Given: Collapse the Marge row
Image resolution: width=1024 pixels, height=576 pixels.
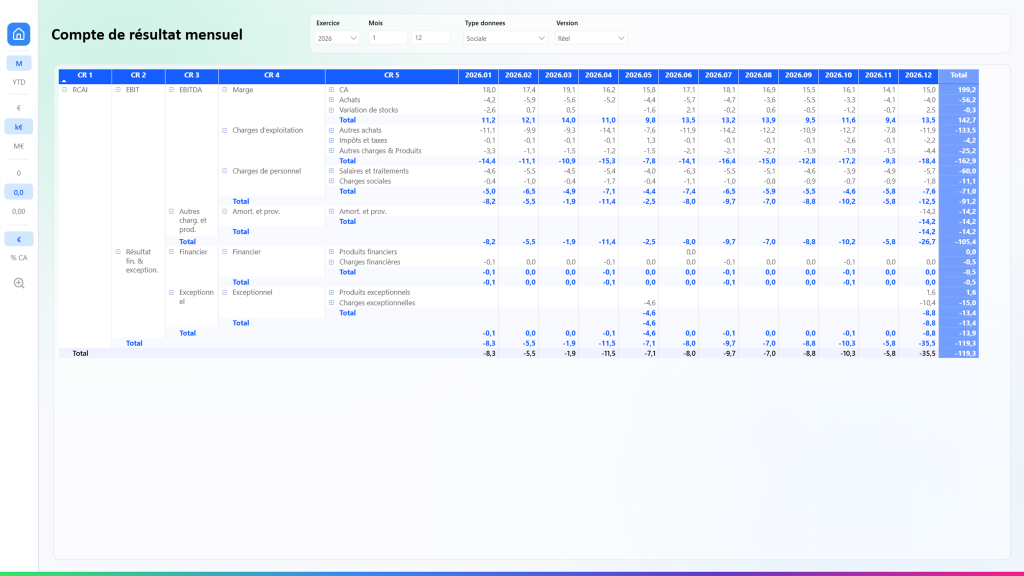Looking at the screenshot, I should pyautogui.click(x=225, y=89).
